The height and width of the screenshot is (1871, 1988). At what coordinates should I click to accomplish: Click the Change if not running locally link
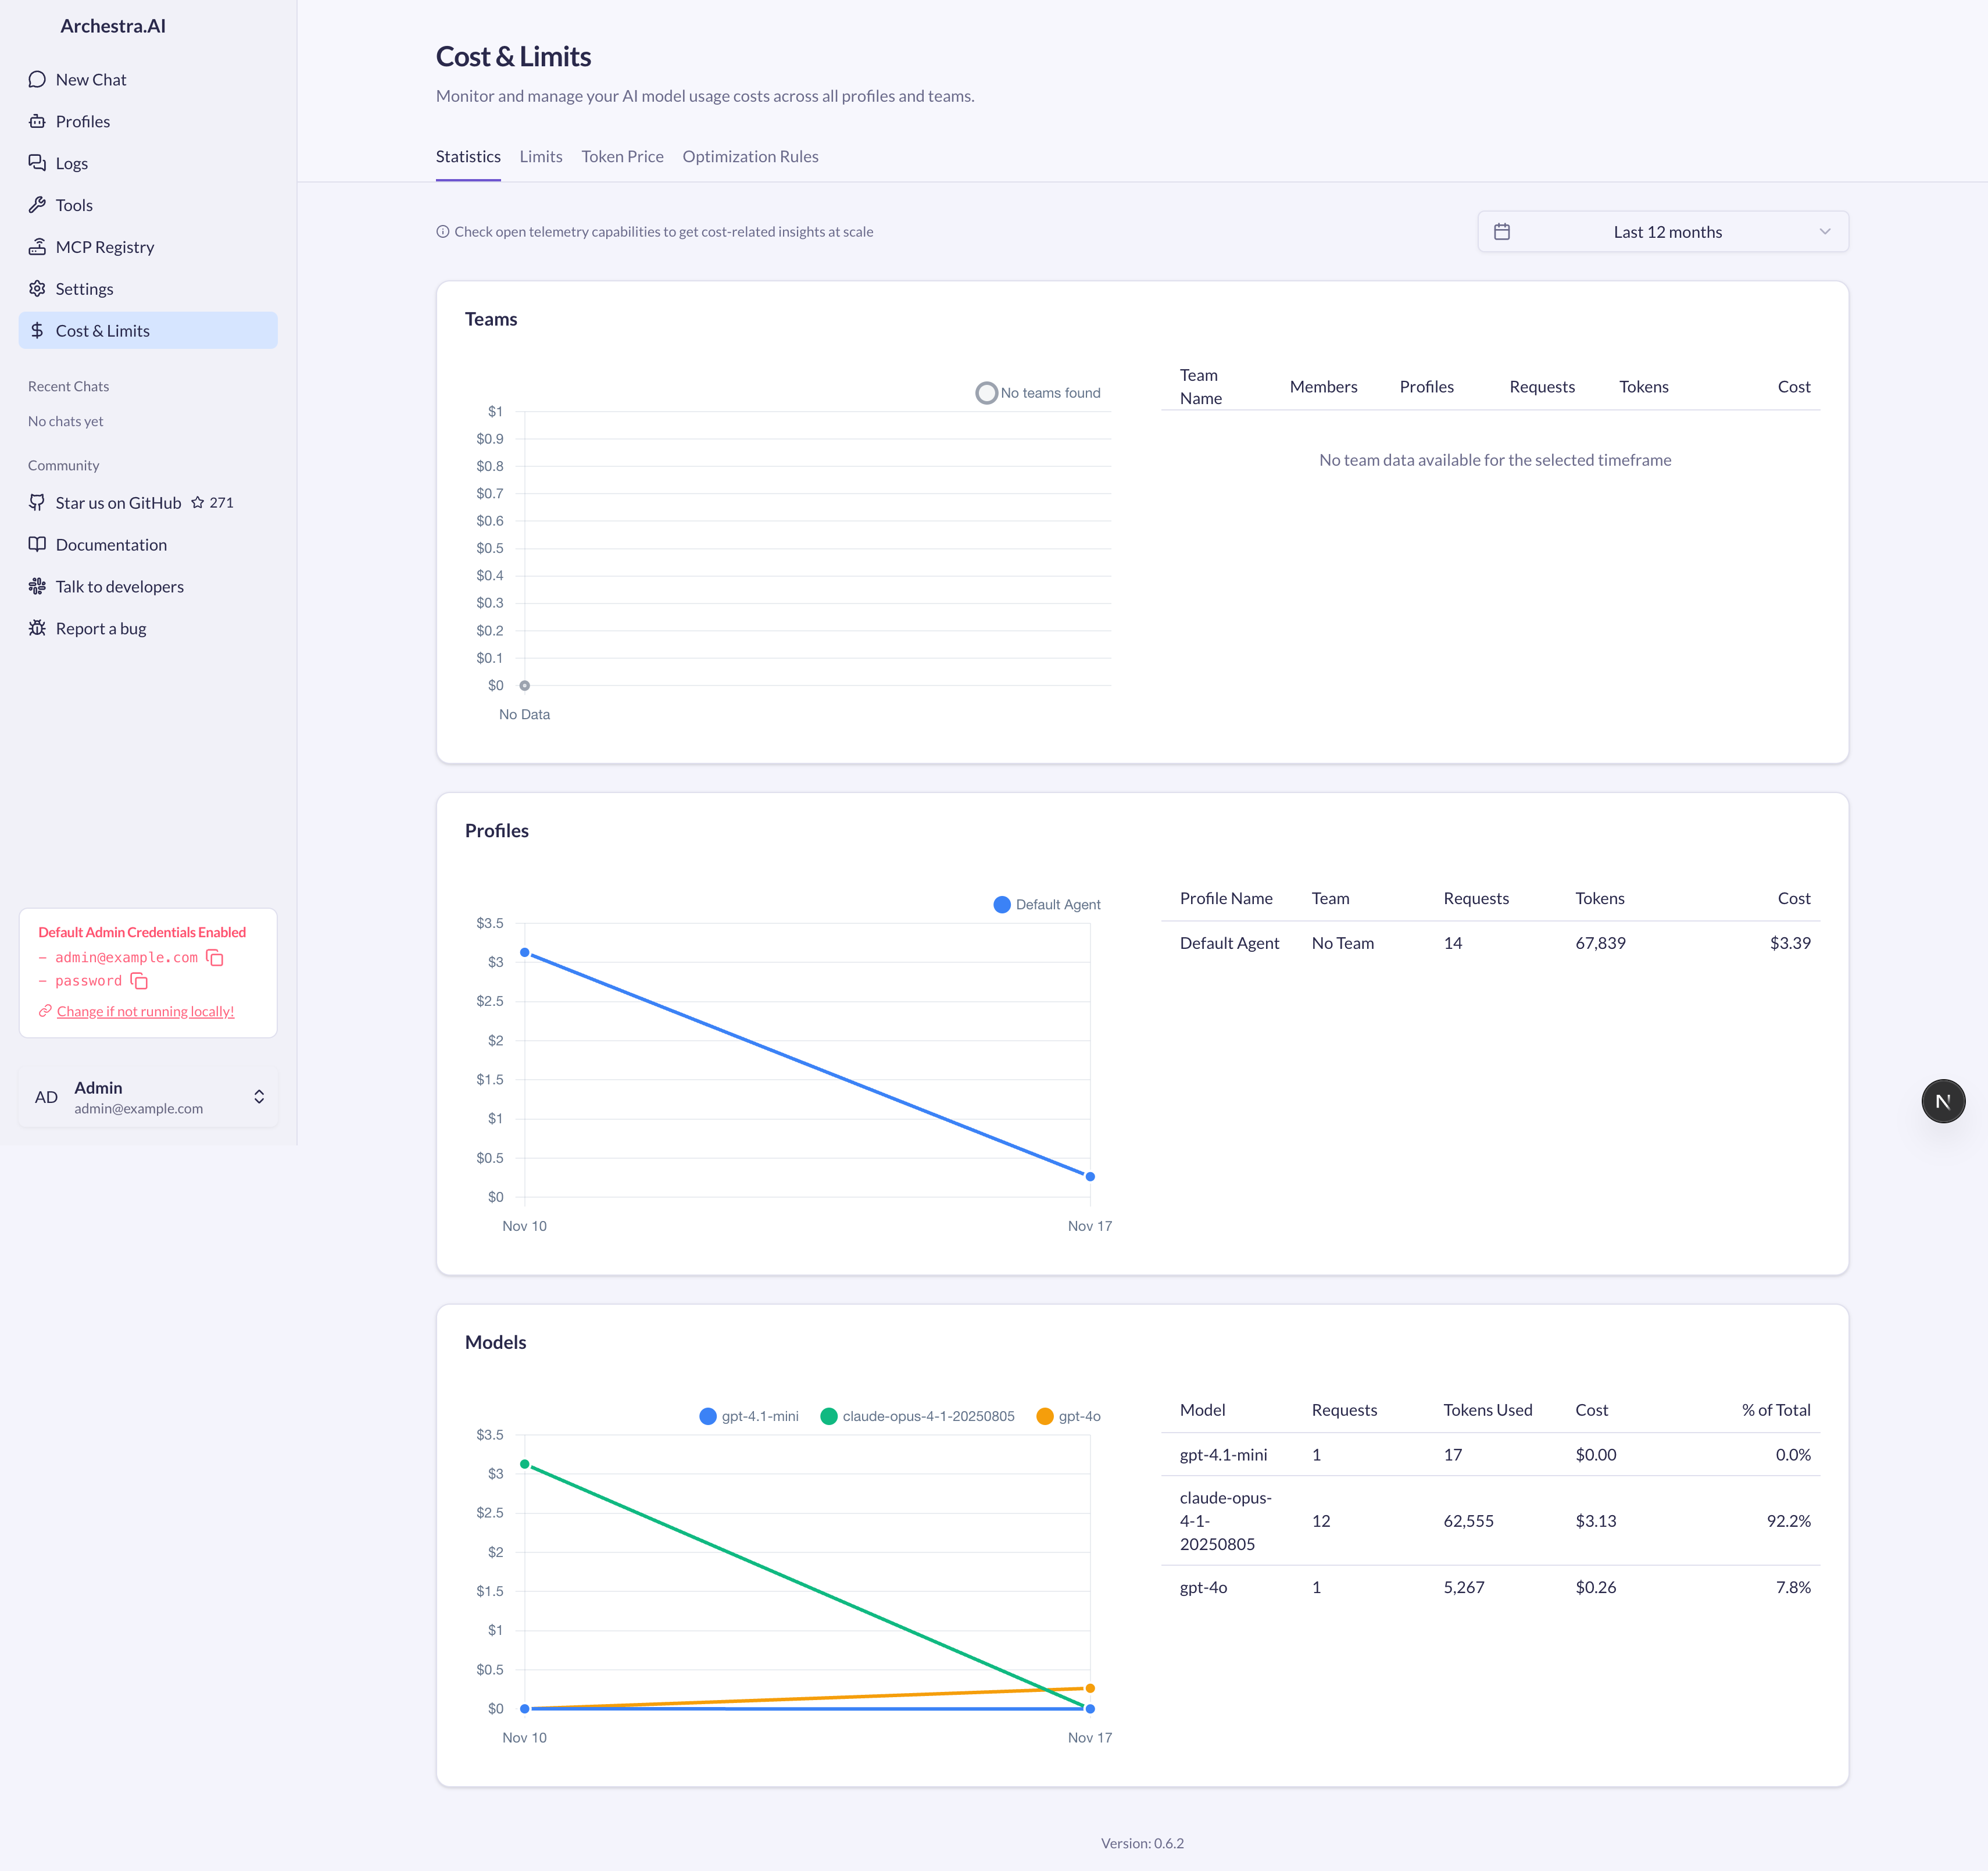[x=145, y=1011]
